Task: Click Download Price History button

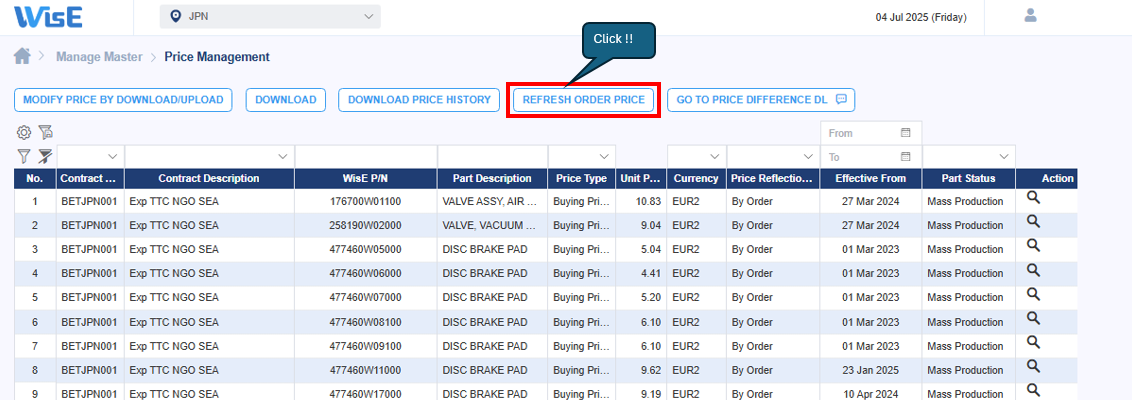Action: click(x=419, y=100)
